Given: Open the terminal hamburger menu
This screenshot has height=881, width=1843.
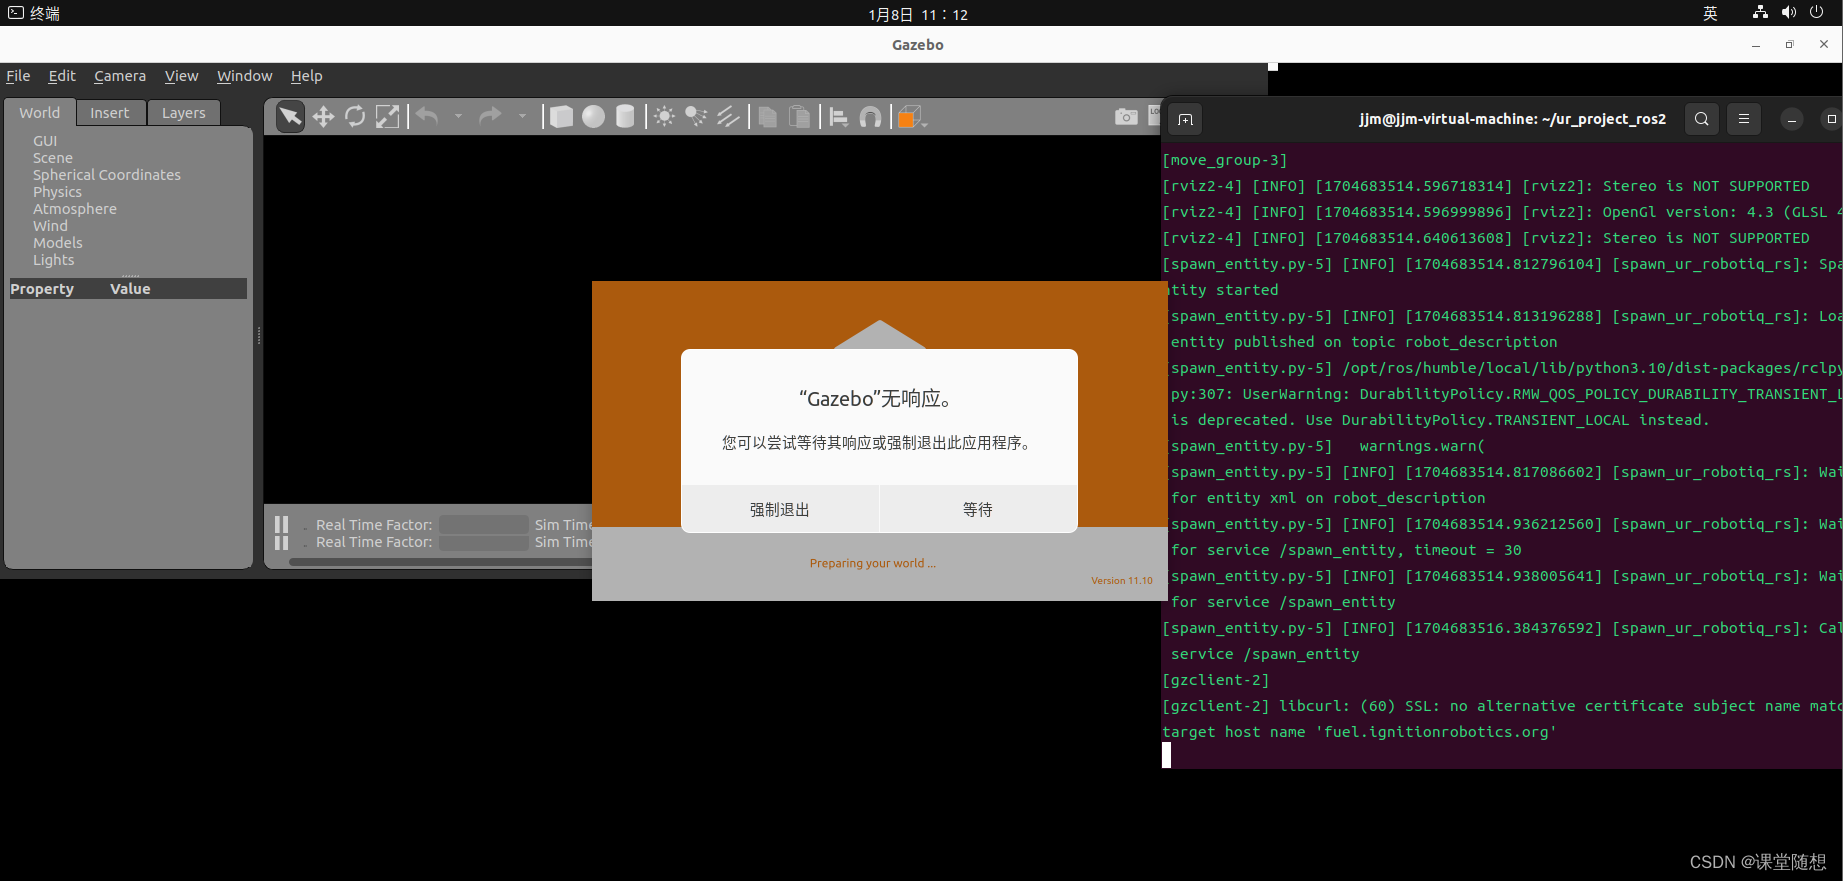Looking at the screenshot, I should tap(1744, 119).
